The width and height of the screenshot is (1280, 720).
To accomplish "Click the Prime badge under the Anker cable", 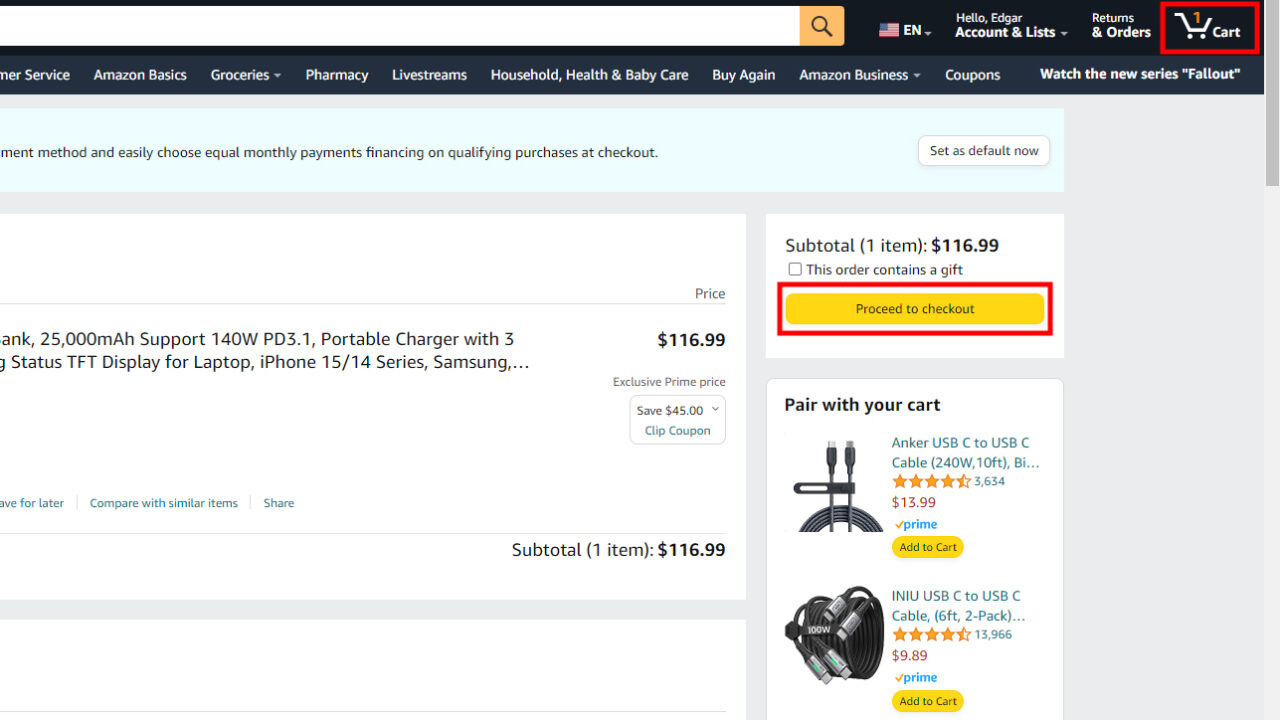I will click(x=915, y=524).
